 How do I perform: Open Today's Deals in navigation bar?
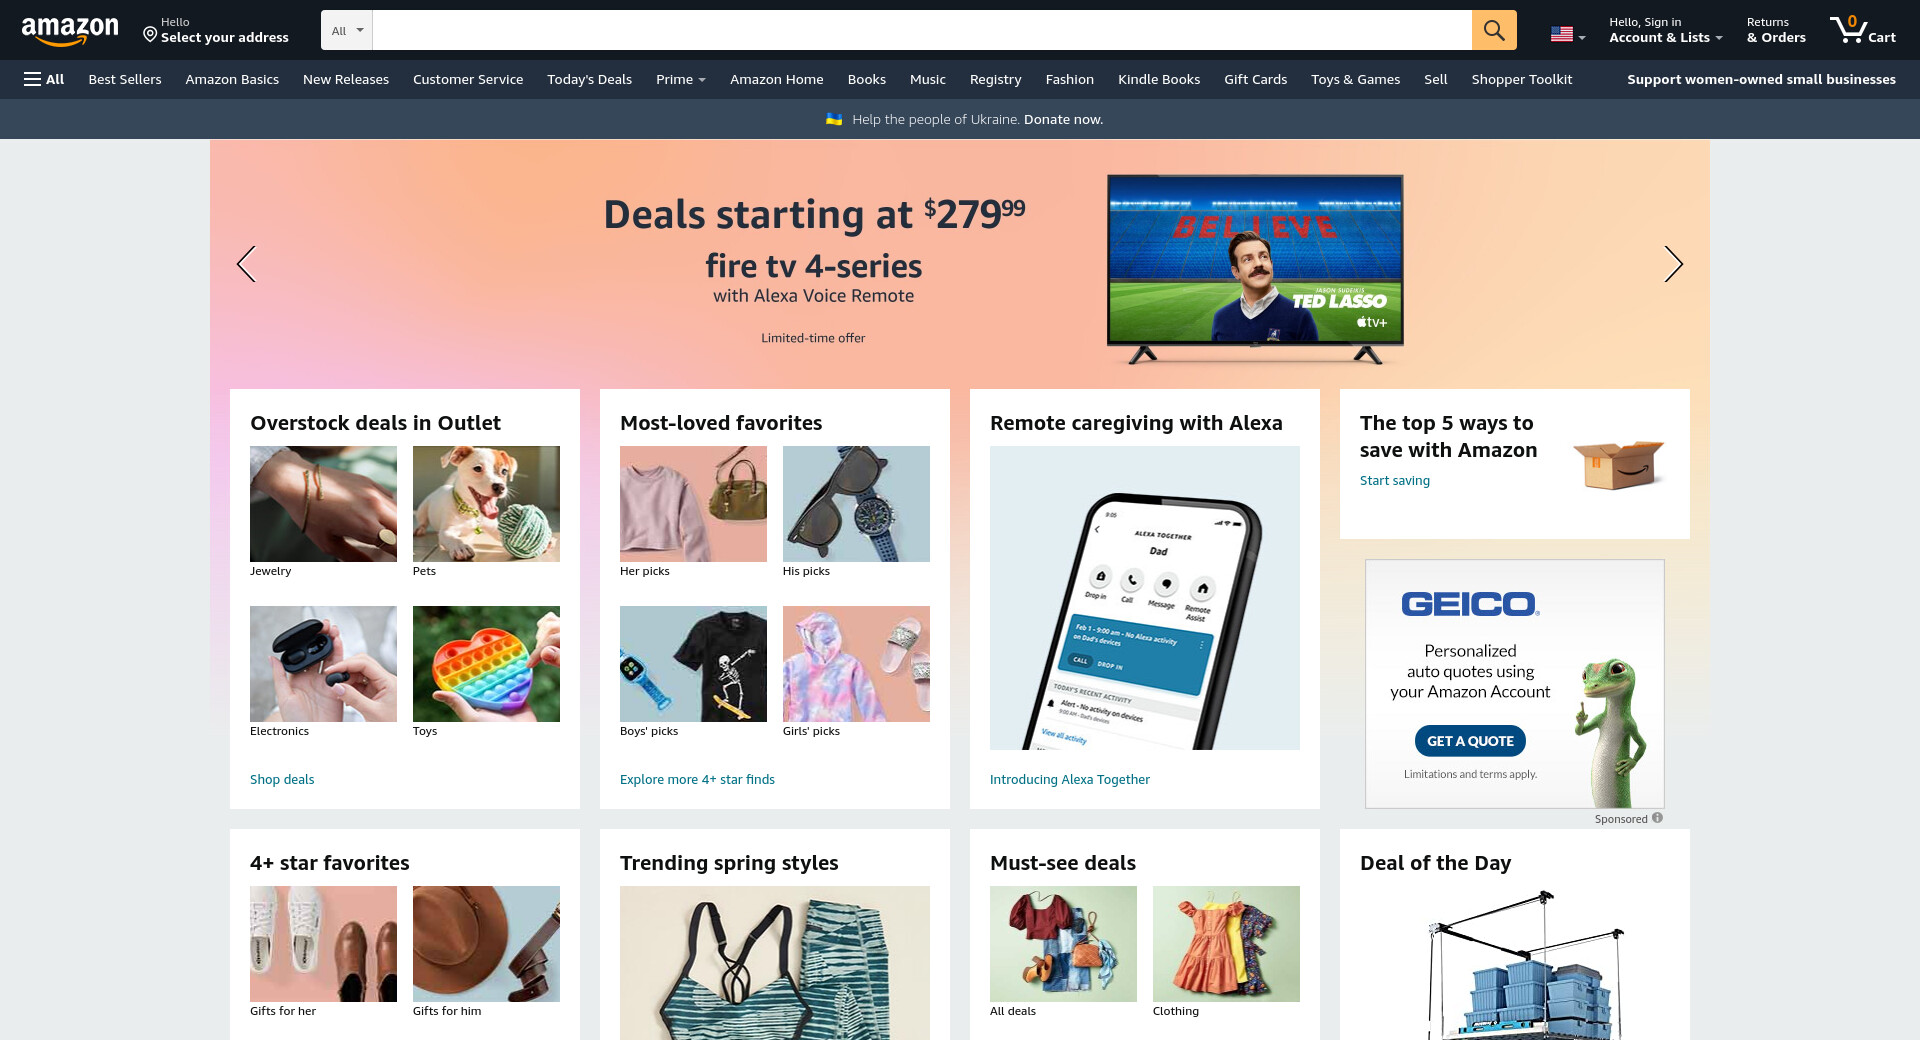(589, 79)
